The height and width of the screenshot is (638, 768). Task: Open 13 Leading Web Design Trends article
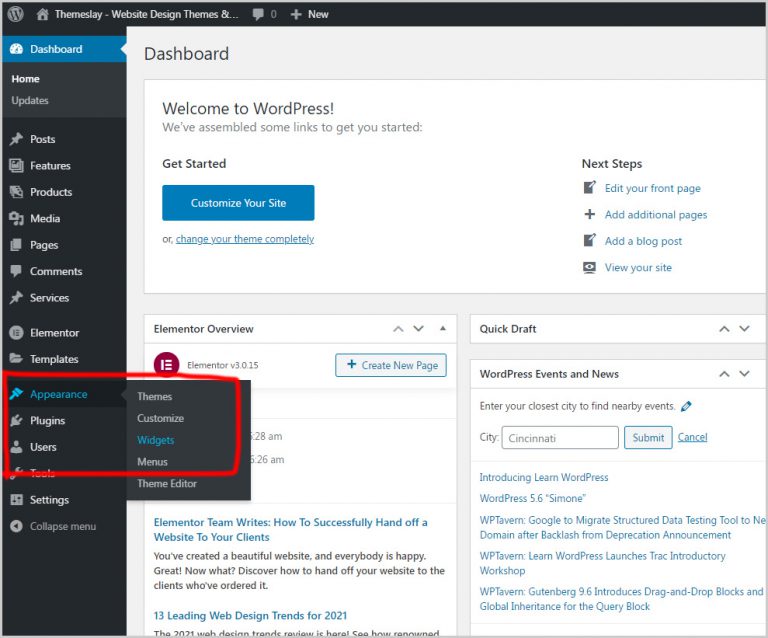[250, 615]
